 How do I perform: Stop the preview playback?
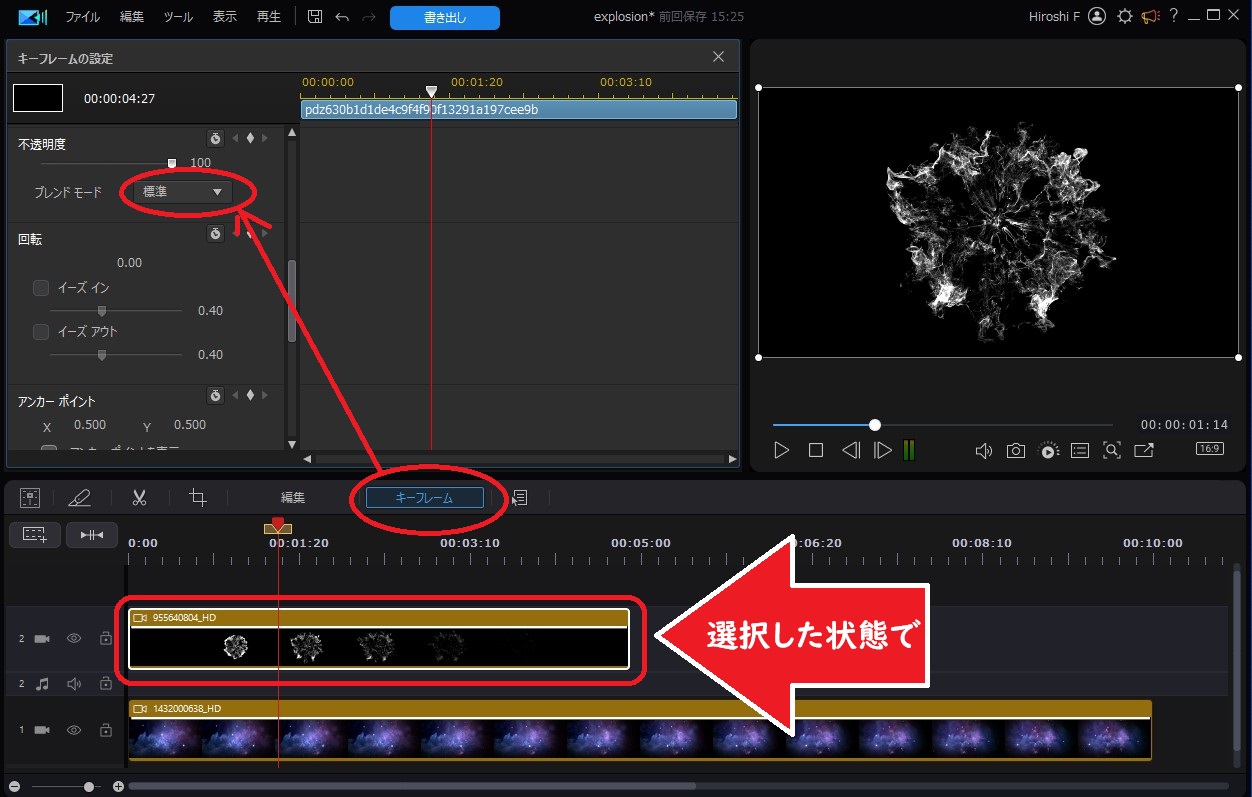click(x=816, y=451)
